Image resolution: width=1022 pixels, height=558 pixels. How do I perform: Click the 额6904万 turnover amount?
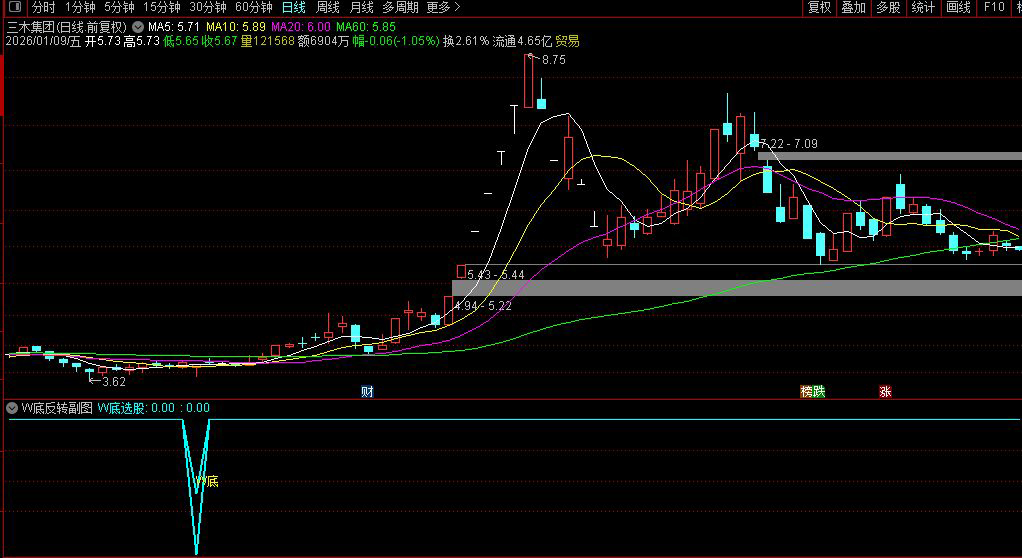point(322,41)
